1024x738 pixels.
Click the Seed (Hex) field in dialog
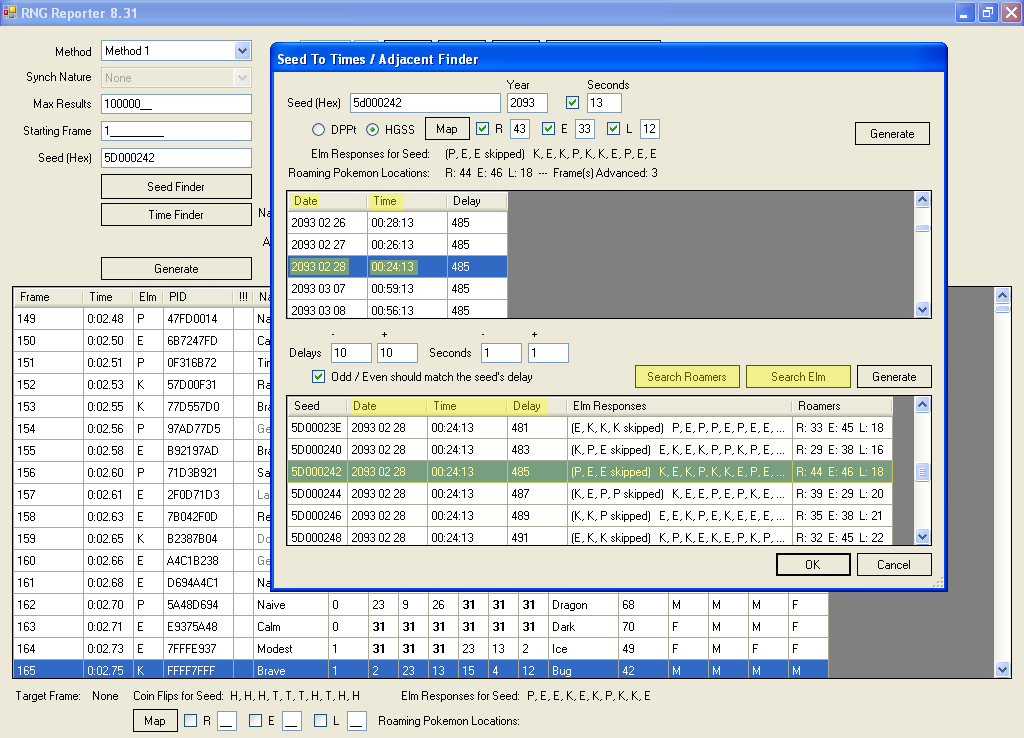(x=424, y=103)
